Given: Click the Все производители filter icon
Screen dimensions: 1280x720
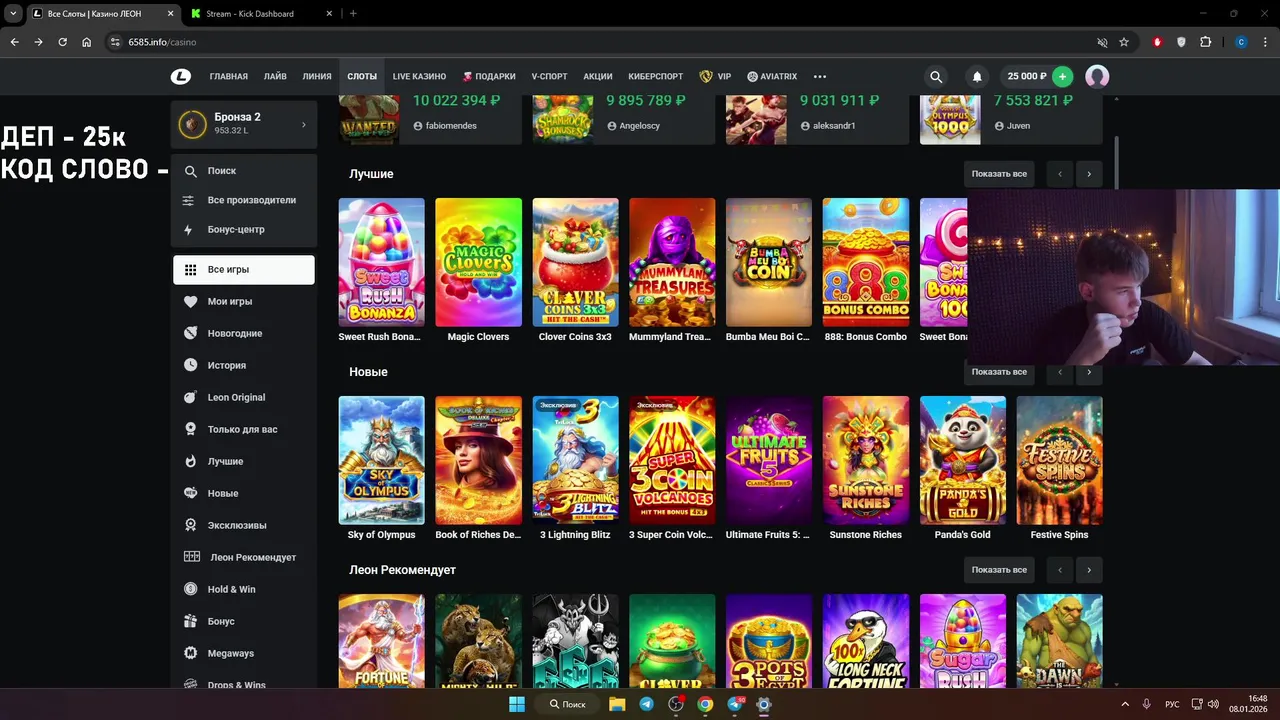Looking at the screenshot, I should [188, 200].
